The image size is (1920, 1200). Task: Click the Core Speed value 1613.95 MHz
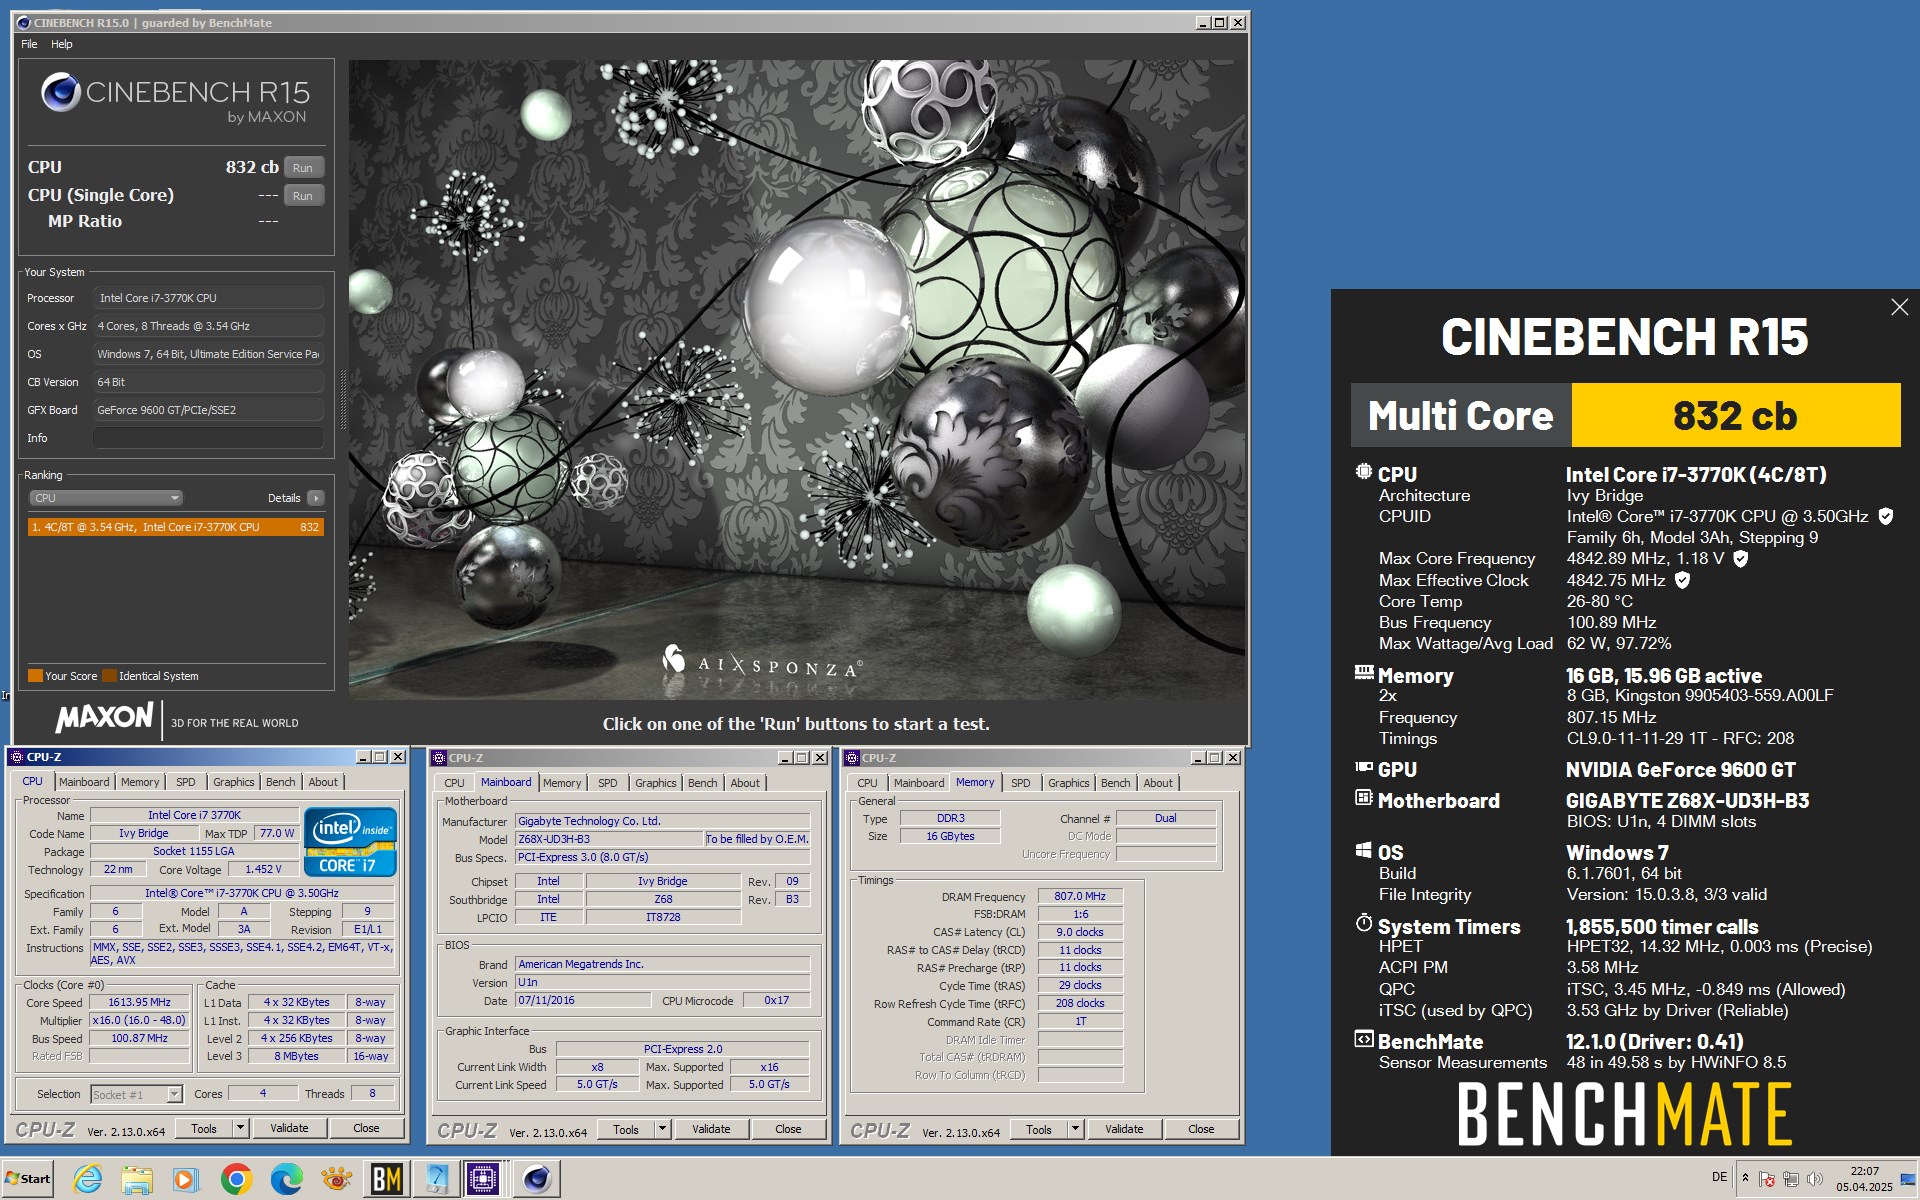[140, 1002]
